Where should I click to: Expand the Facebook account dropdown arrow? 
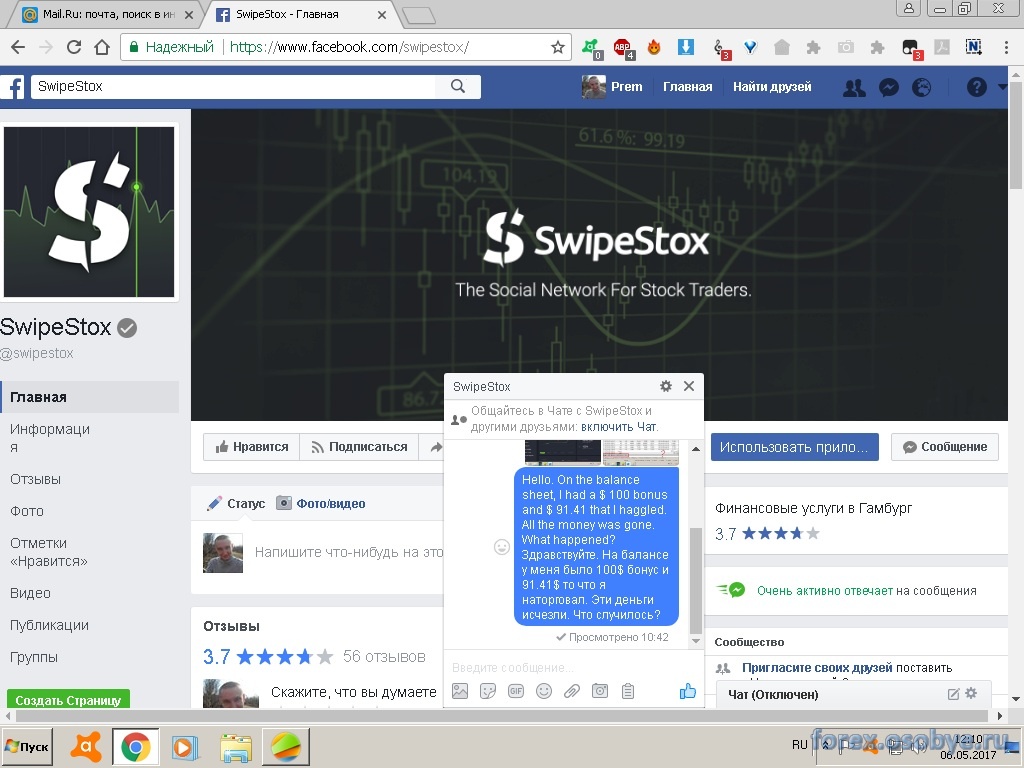coord(1003,87)
